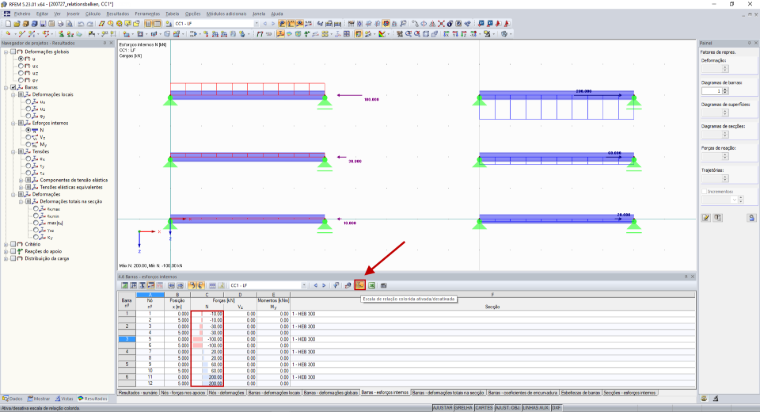The image size is (760, 412).
Task: Click the Excel export icon in table toolbar
Action: pos(371,285)
